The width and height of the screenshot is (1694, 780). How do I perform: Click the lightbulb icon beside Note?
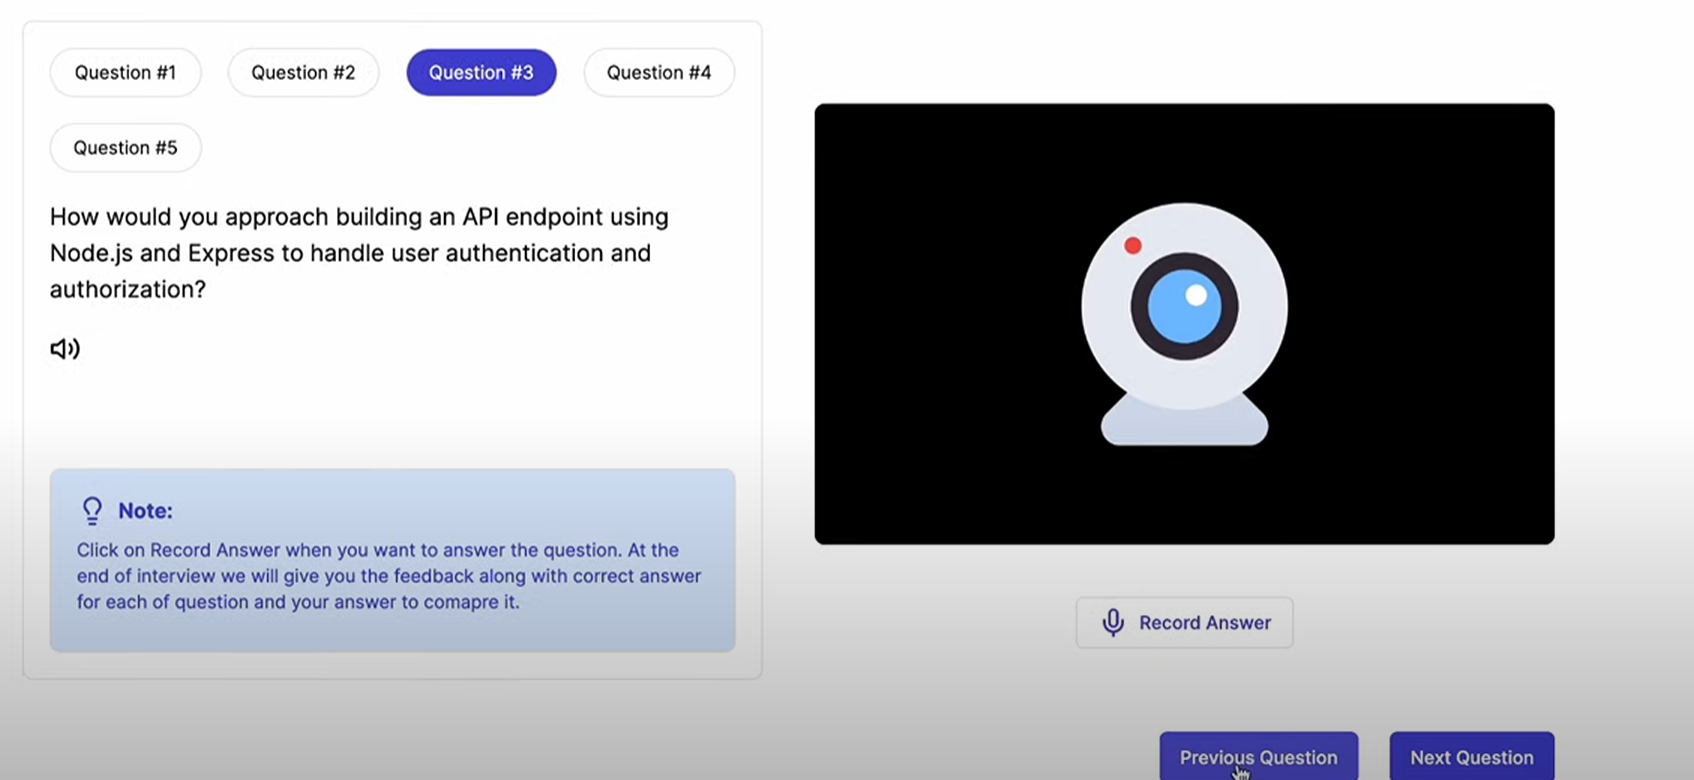click(x=92, y=511)
